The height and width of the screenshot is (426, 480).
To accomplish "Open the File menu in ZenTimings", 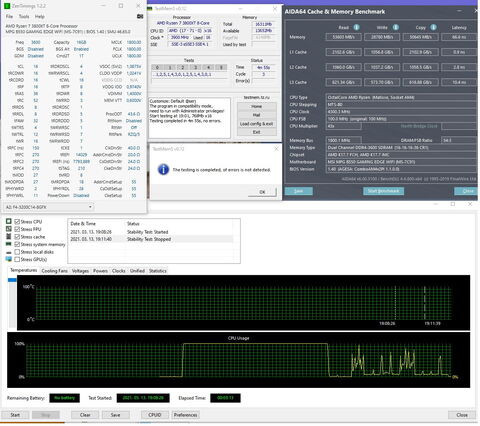I will (x=9, y=16).
